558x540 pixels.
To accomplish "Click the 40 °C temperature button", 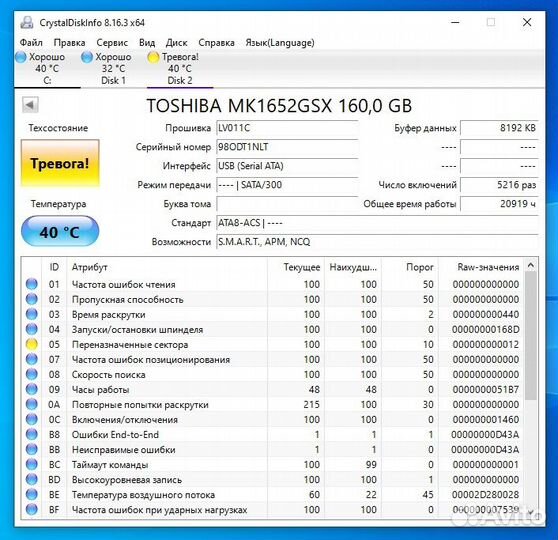I will (x=60, y=232).
